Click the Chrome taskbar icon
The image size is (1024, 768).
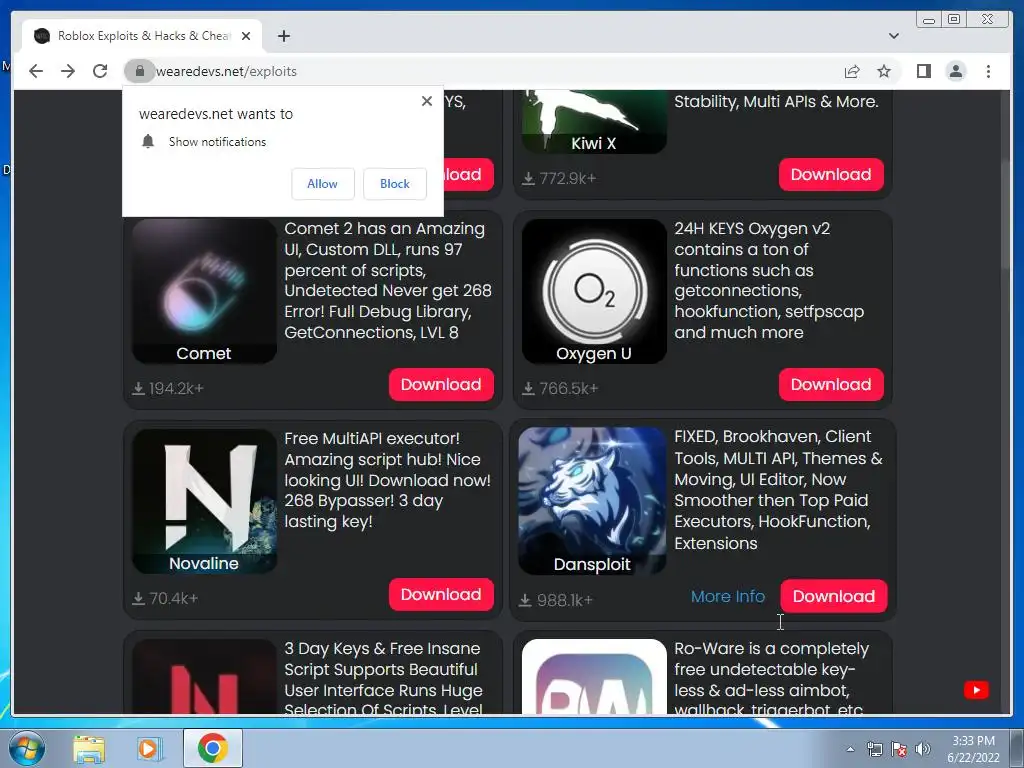tap(212, 748)
